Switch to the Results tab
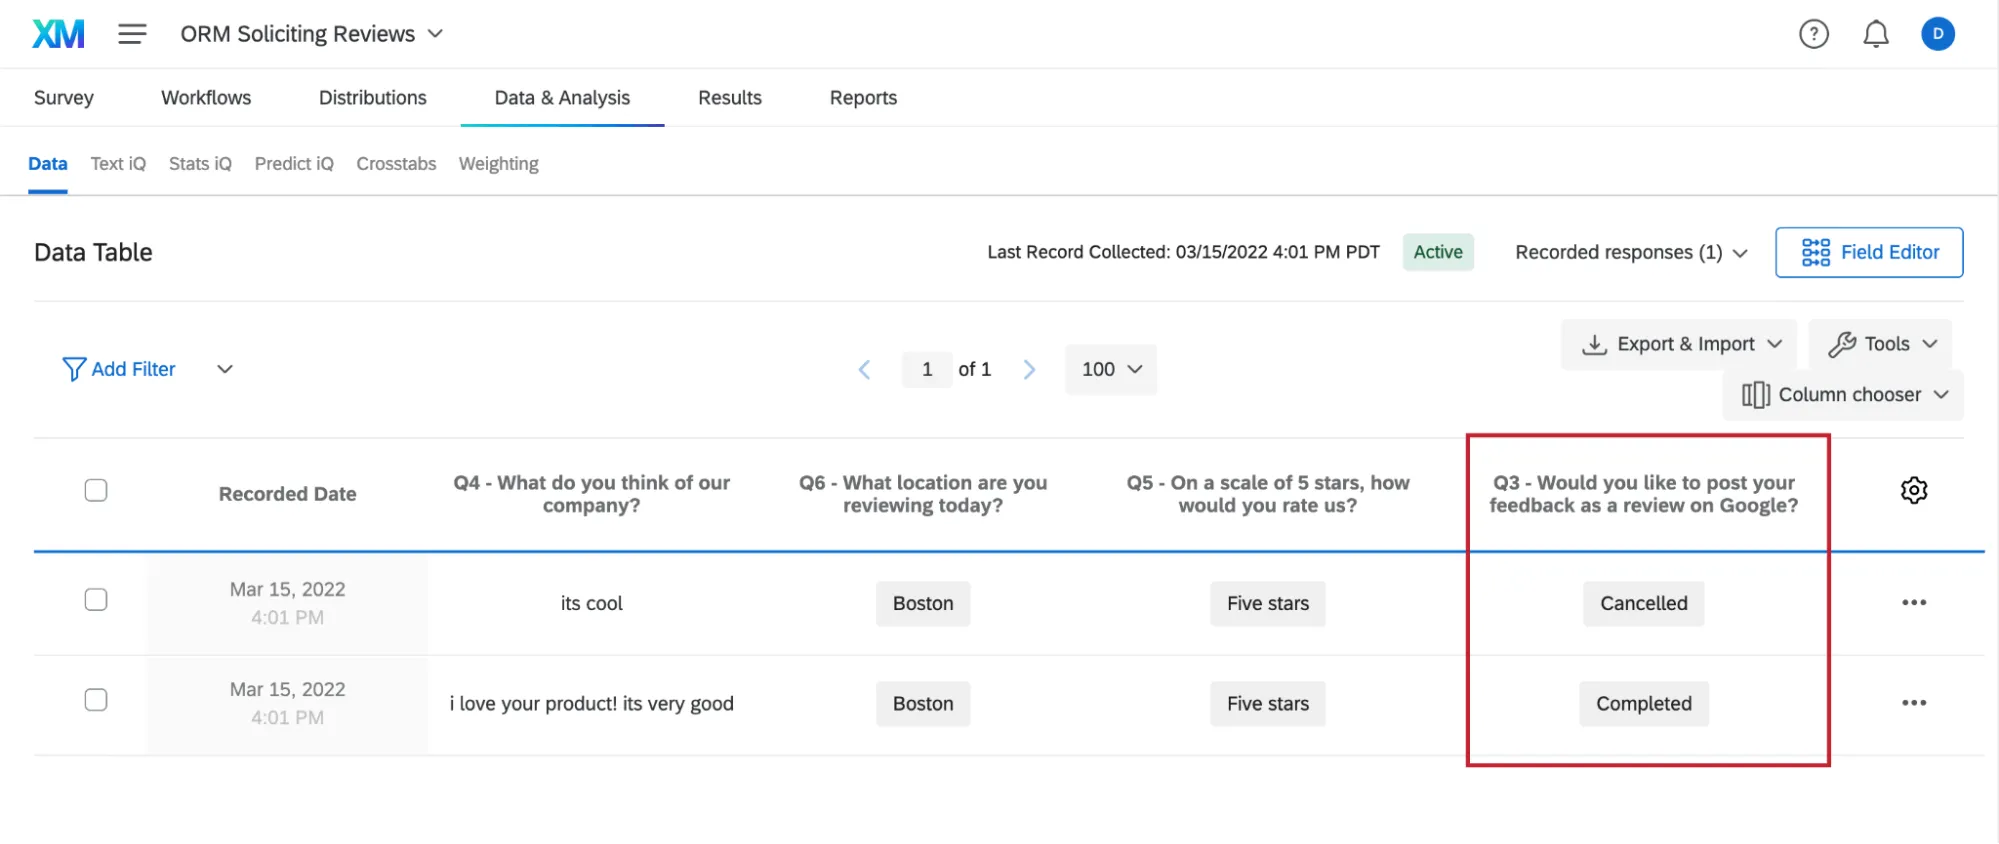Screen dimensions: 1999x844 pos(729,98)
